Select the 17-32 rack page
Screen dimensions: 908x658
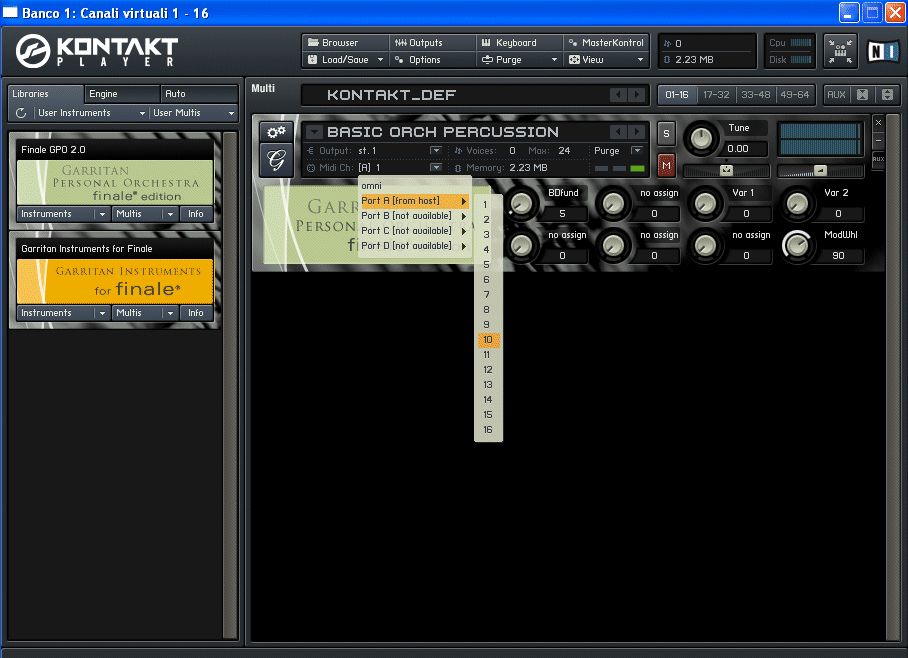716,94
